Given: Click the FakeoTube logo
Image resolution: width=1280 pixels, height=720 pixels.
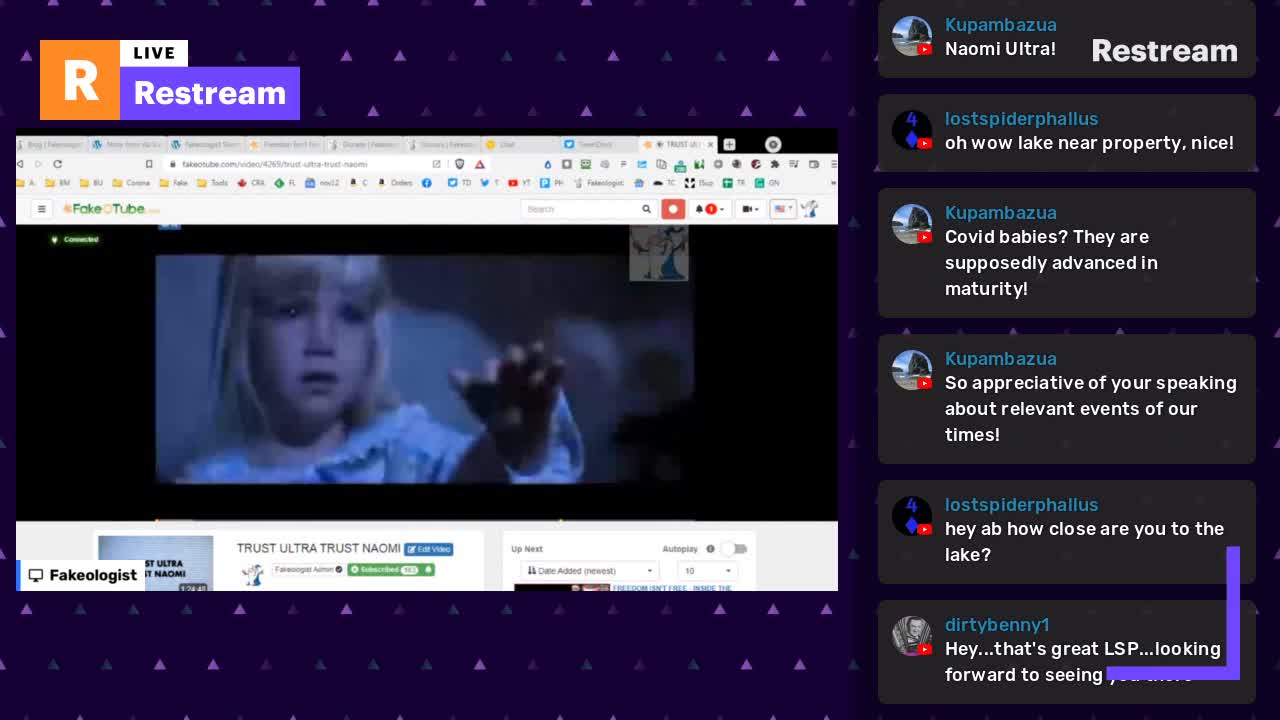Looking at the screenshot, I should pyautogui.click(x=110, y=209).
